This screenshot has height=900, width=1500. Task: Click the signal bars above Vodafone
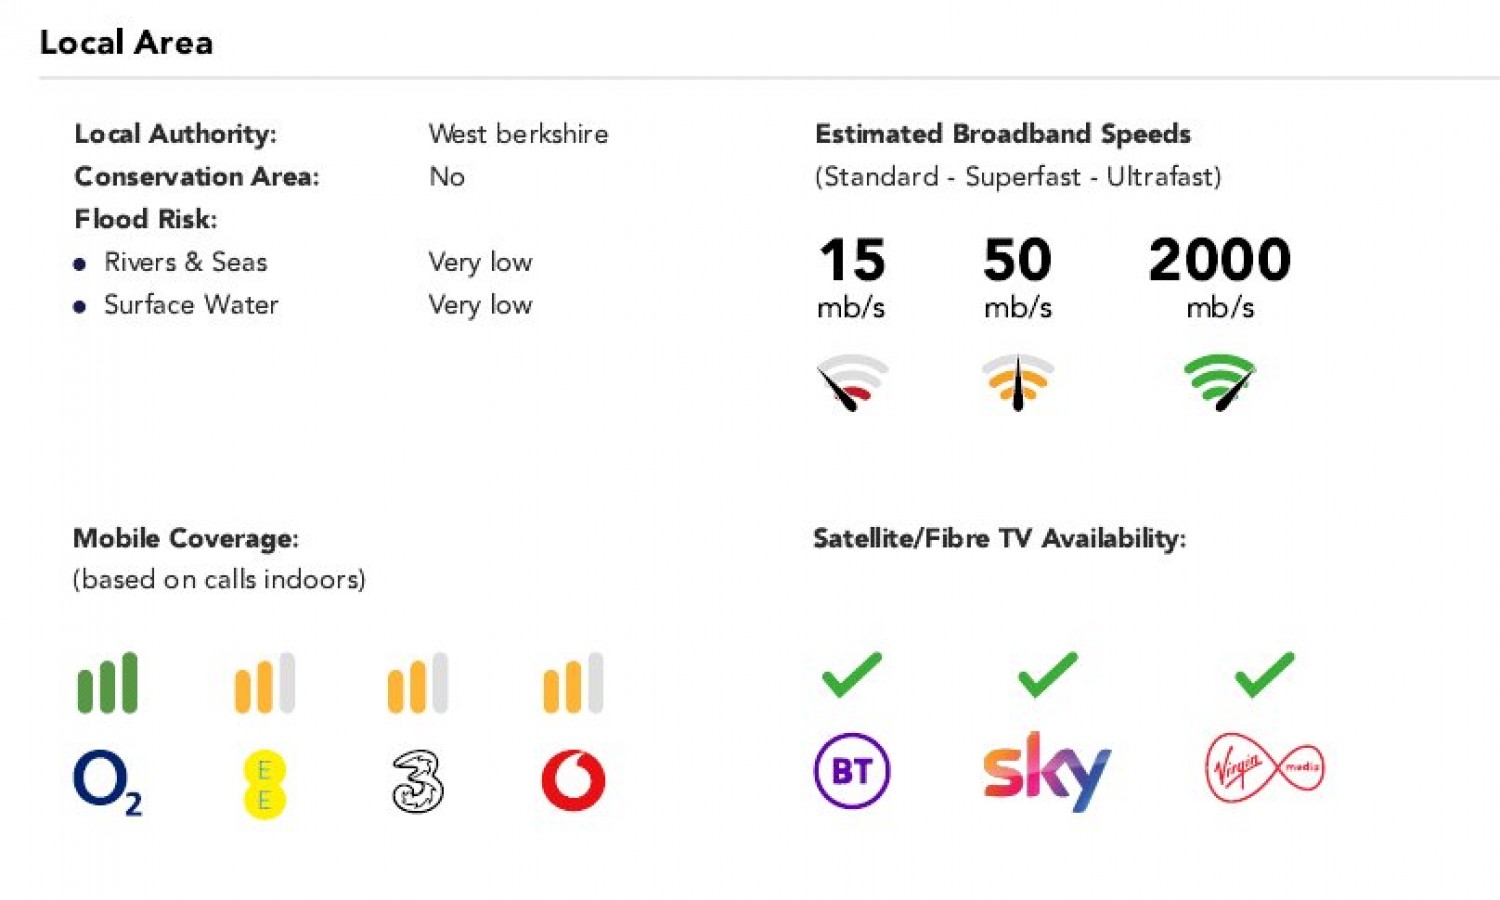573,683
